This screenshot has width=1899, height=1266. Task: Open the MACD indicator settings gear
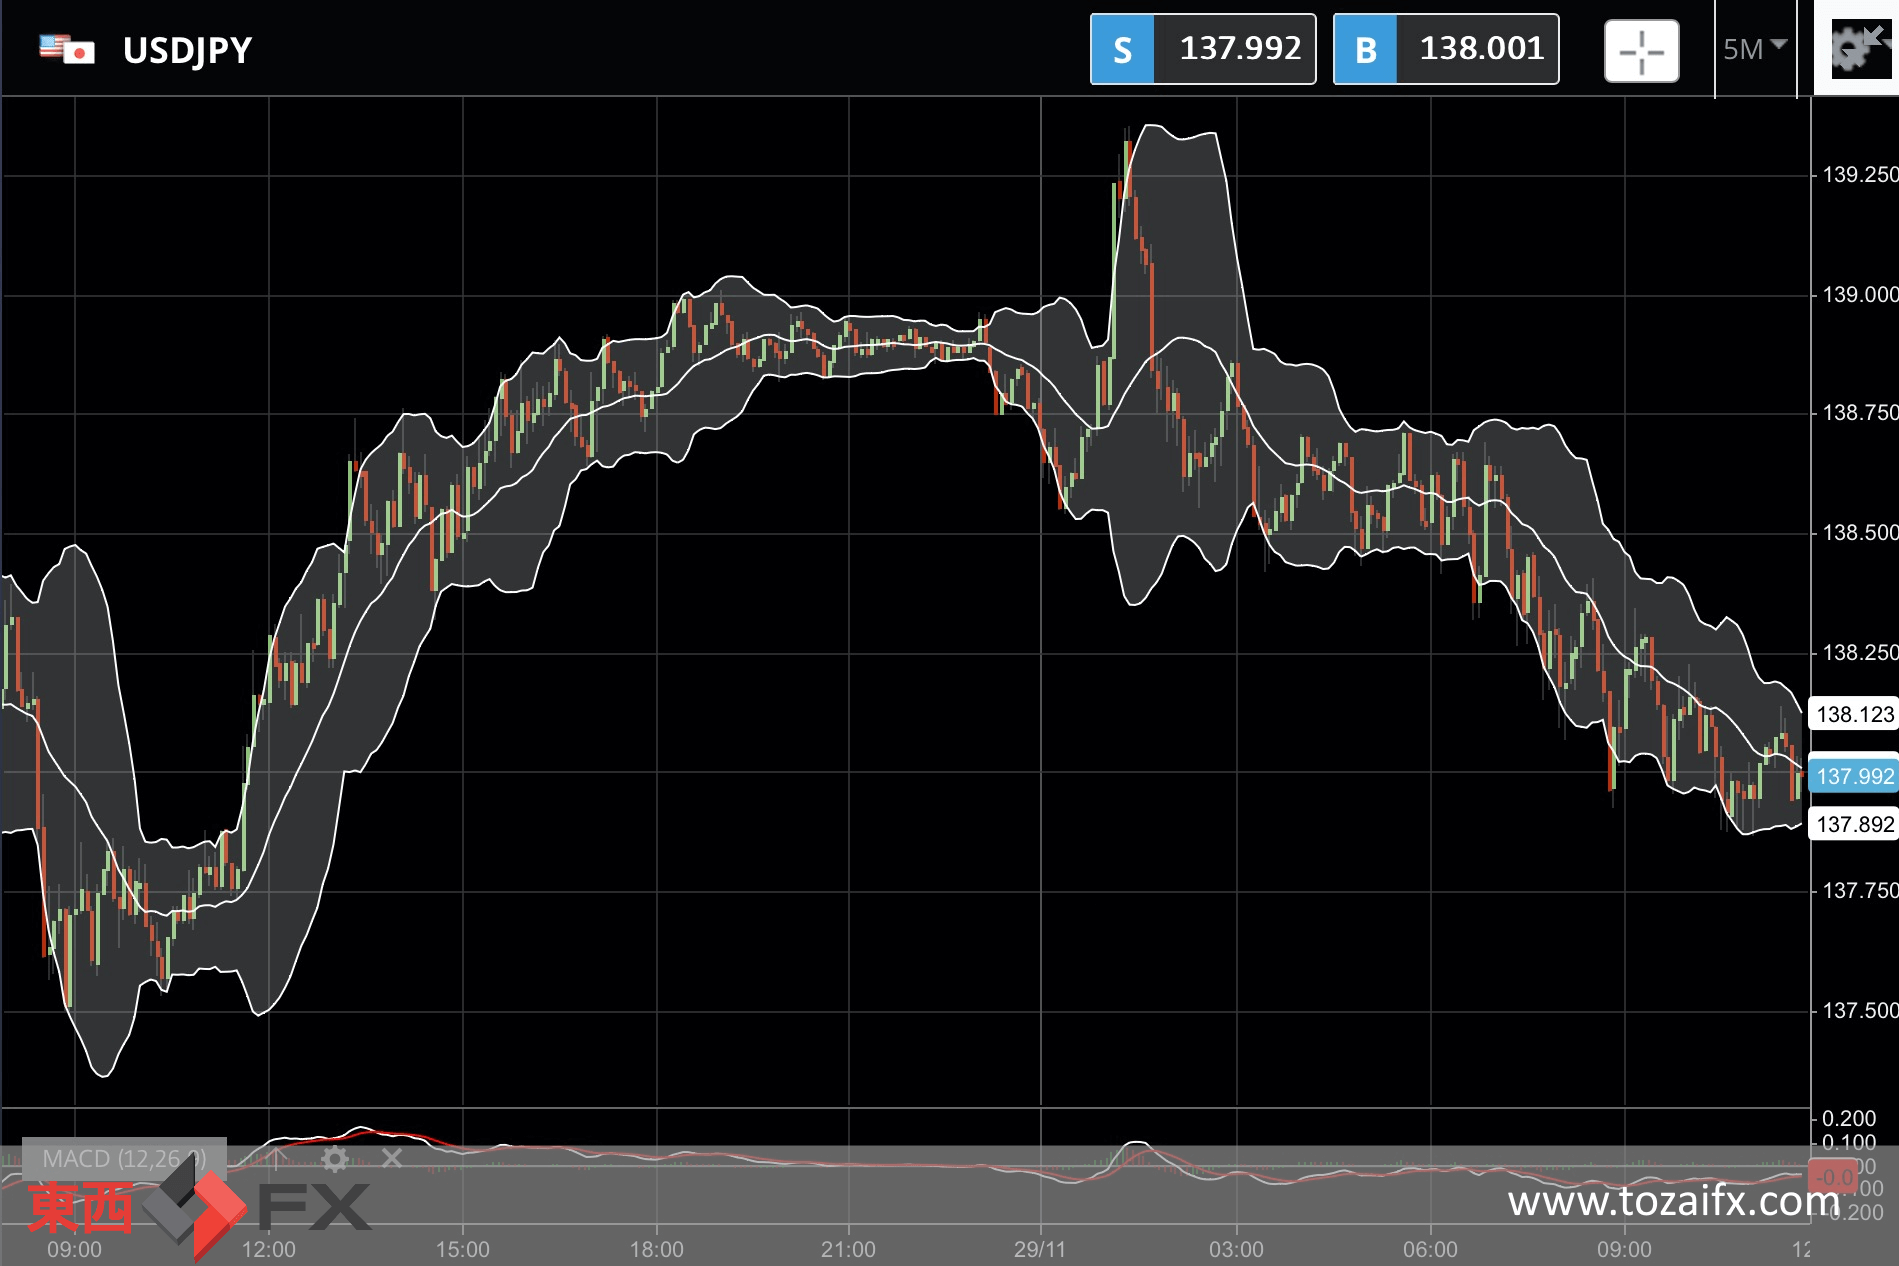(x=335, y=1159)
